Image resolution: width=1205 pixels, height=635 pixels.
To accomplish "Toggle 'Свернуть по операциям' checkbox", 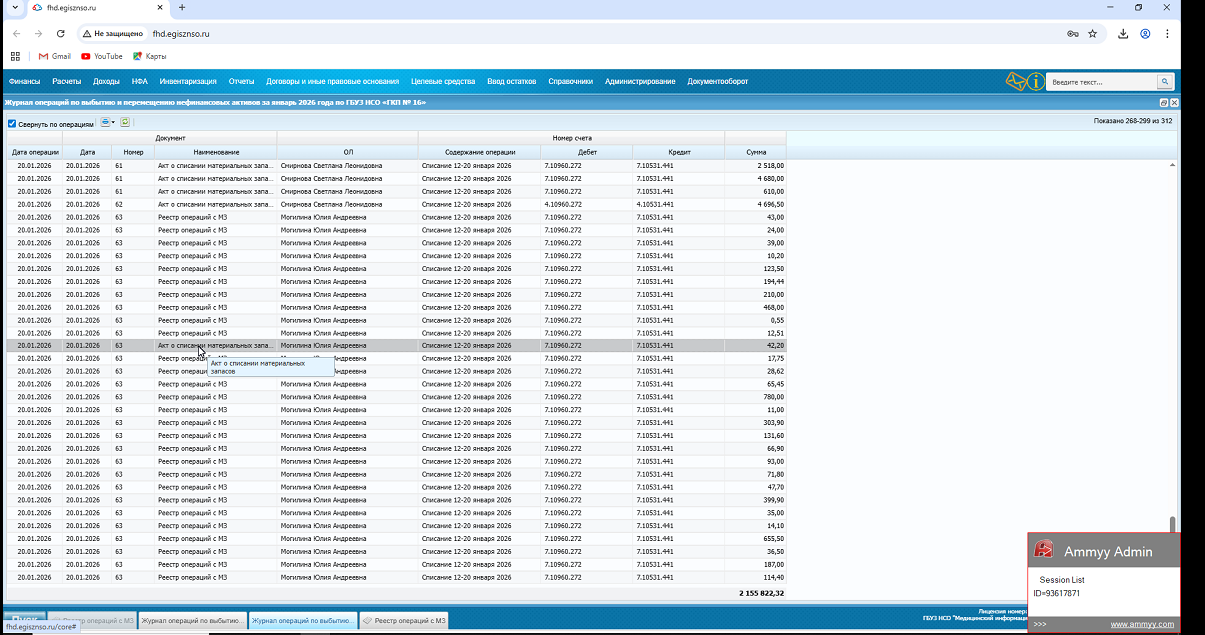I will point(12,124).
